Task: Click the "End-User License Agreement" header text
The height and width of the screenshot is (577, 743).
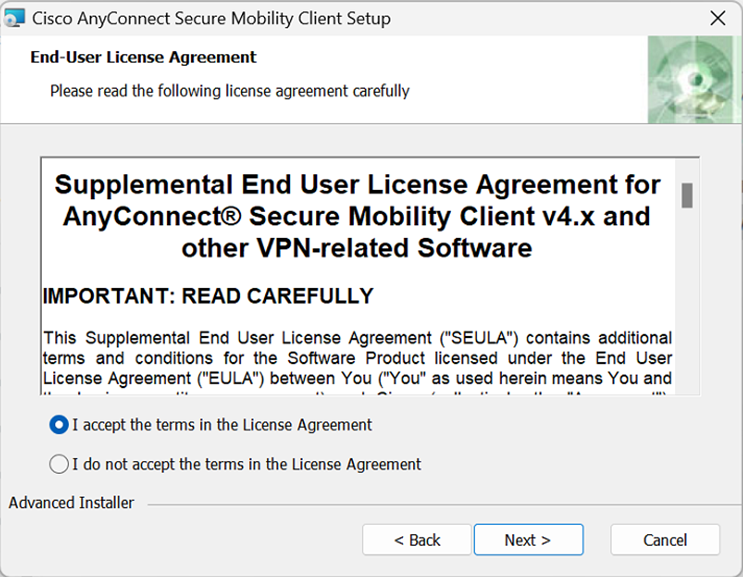Action: pyautogui.click(x=143, y=57)
